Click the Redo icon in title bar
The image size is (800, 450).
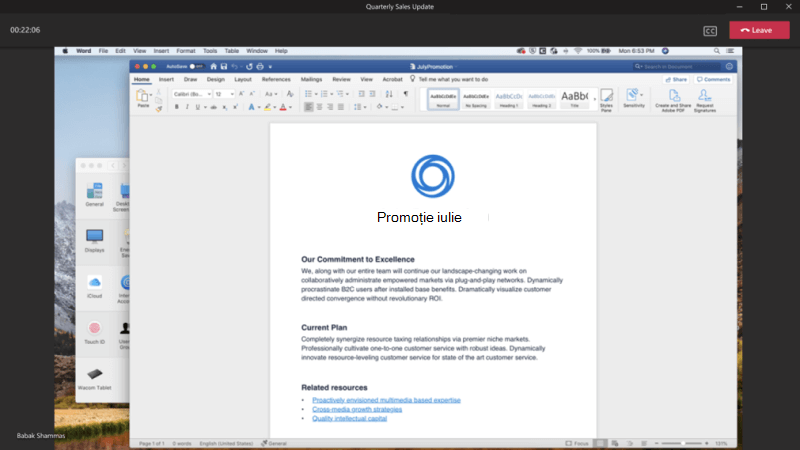coord(249,67)
